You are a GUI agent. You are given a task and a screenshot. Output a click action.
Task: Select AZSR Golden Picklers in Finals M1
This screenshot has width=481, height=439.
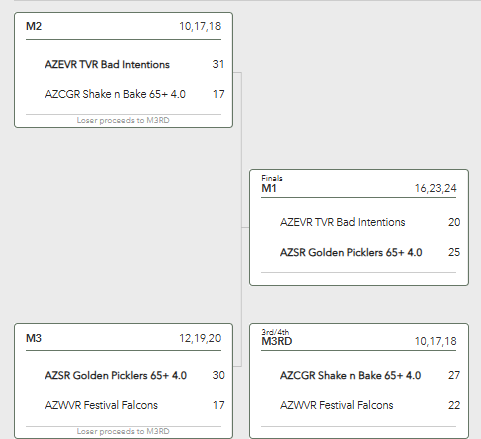pos(351,252)
